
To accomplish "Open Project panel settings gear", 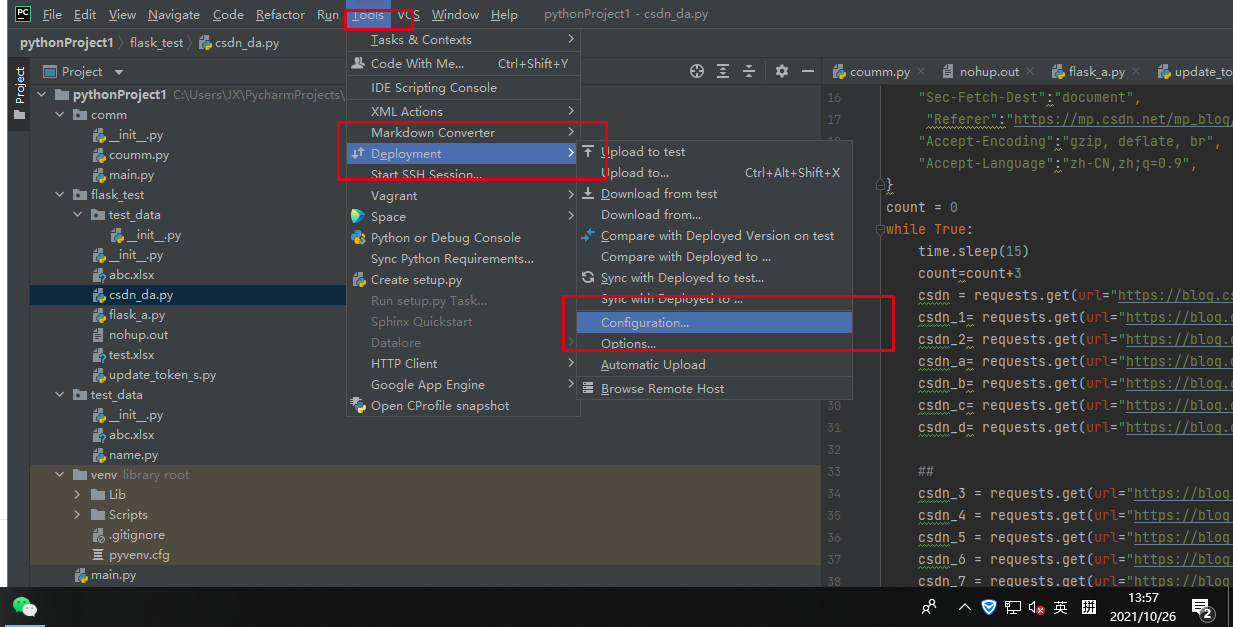I will 782,71.
